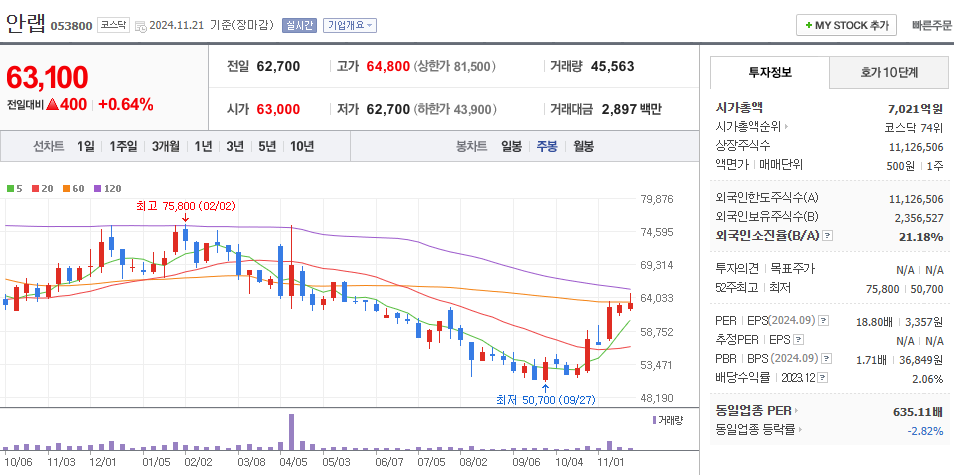Select the 1년 line chart period

pos(203,147)
